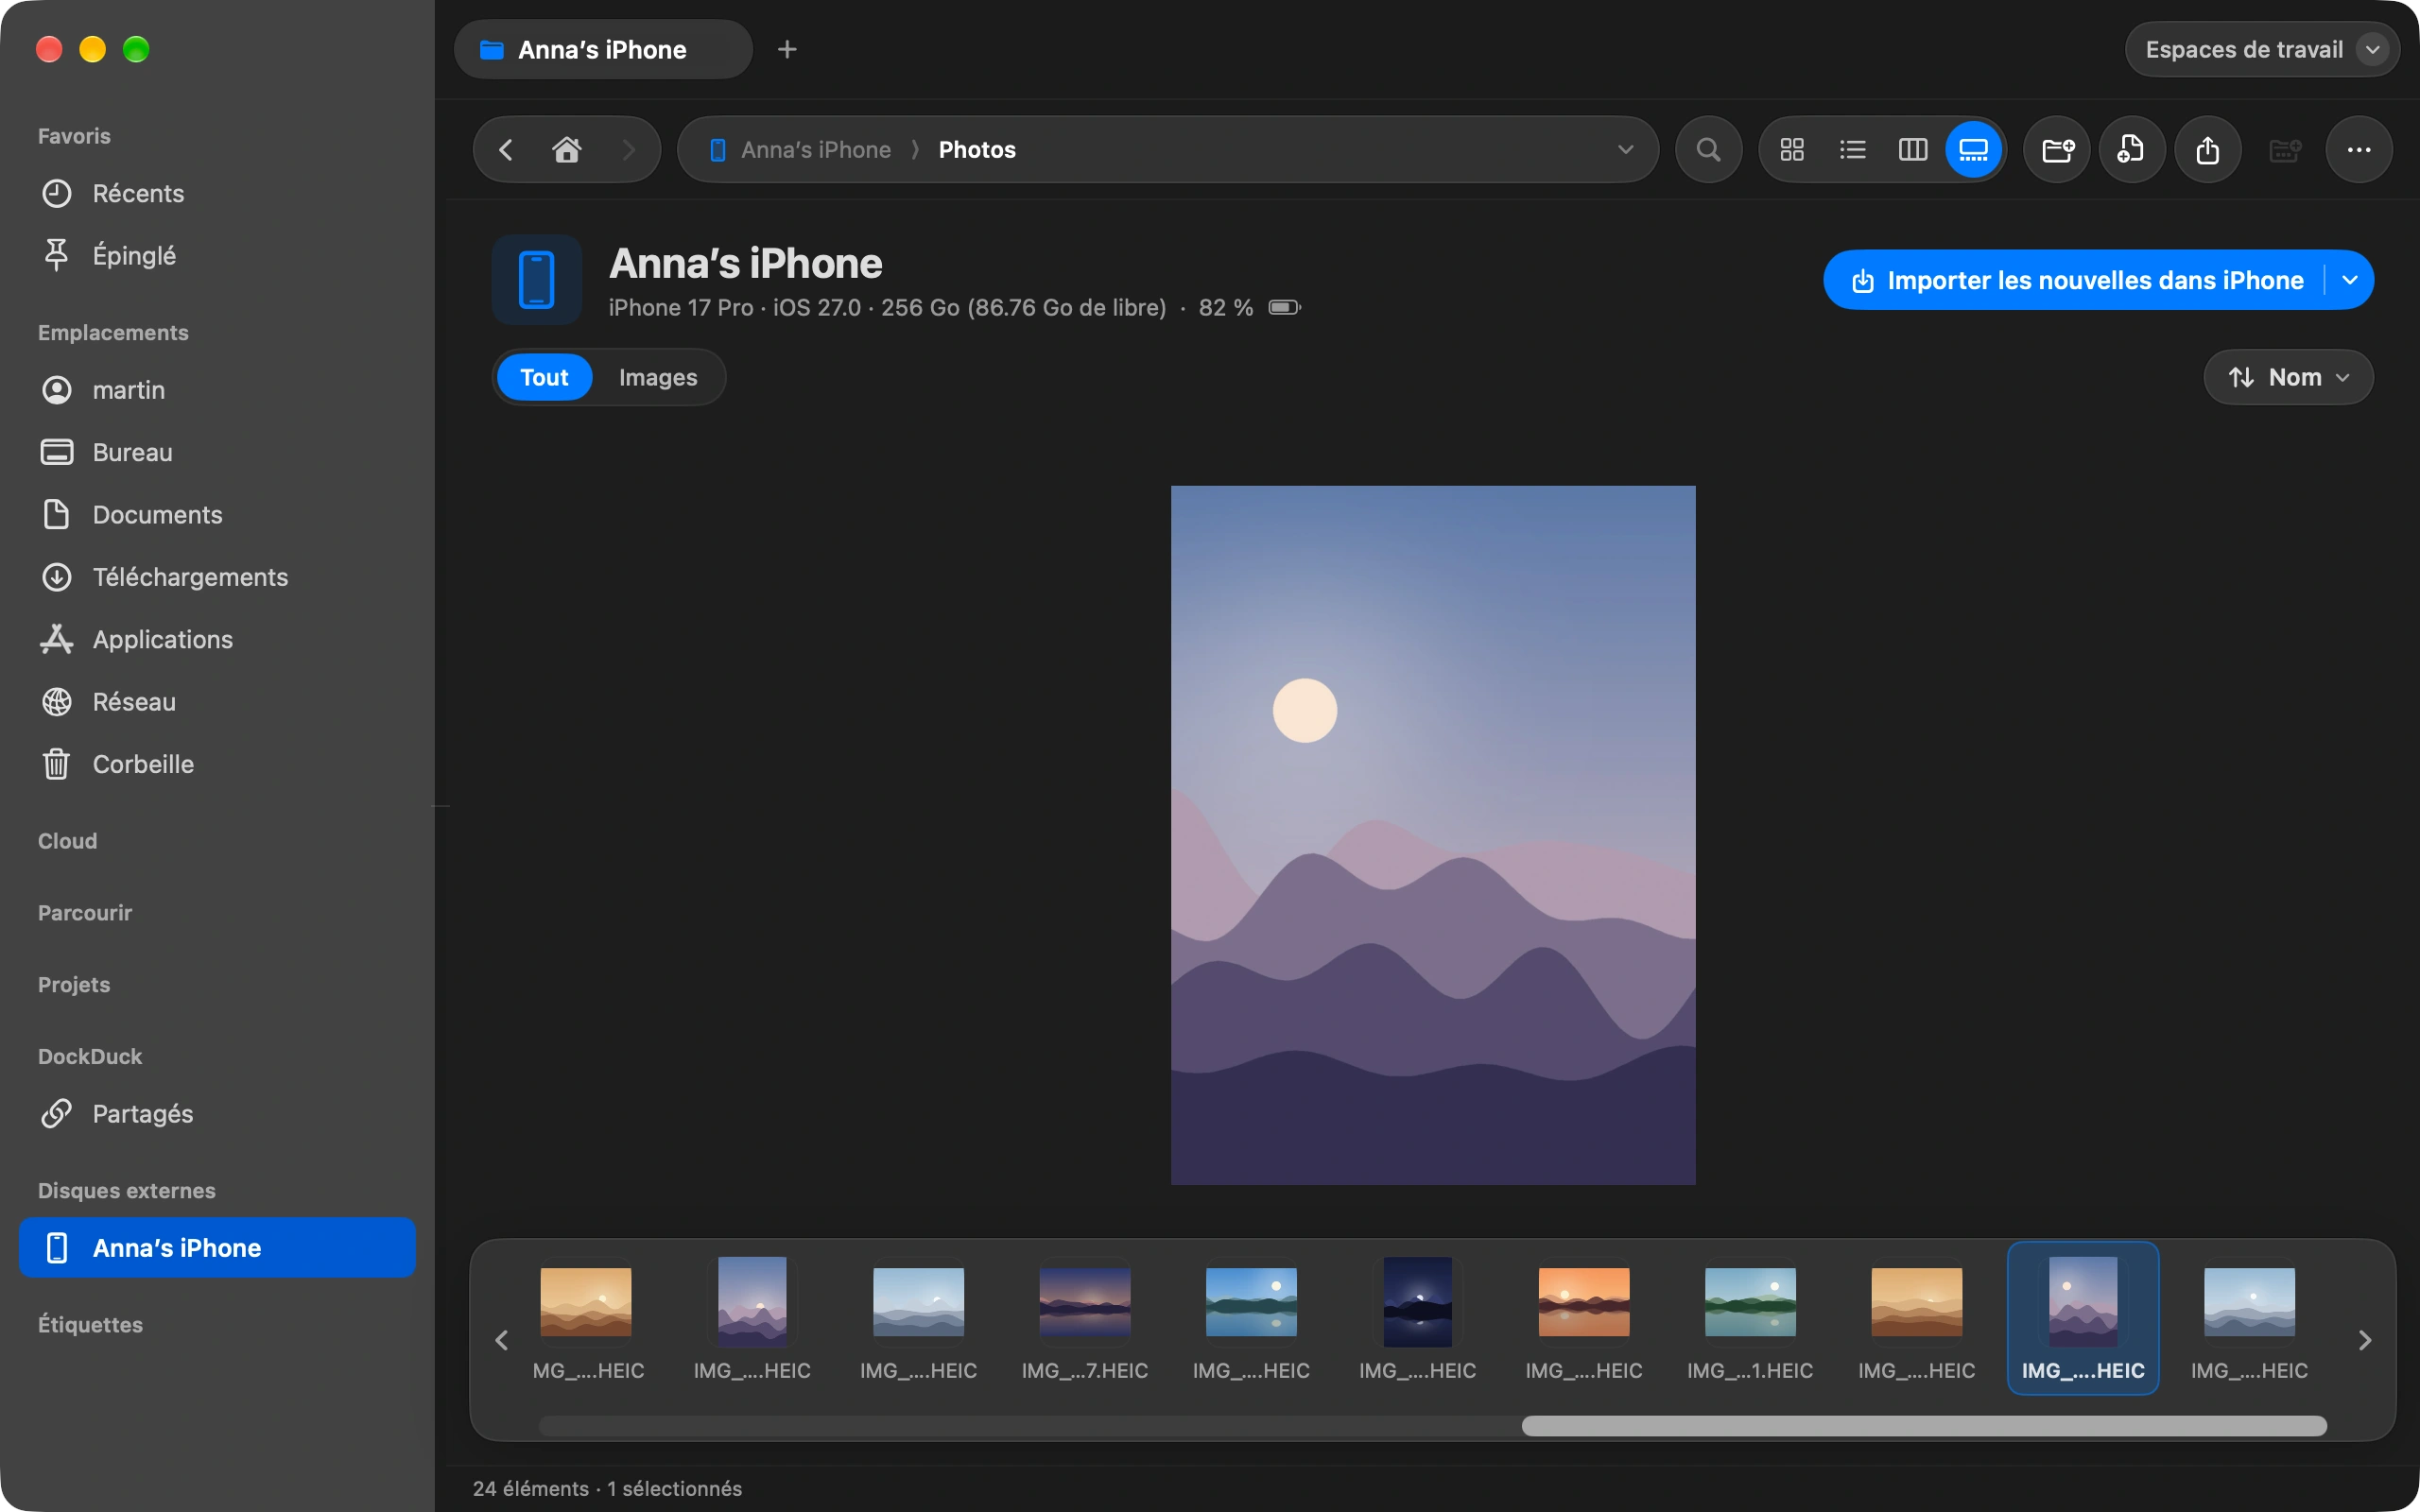Viewport: 2420px width, 1512px height.
Task: Open the Nom sort dropdown
Action: point(2288,377)
